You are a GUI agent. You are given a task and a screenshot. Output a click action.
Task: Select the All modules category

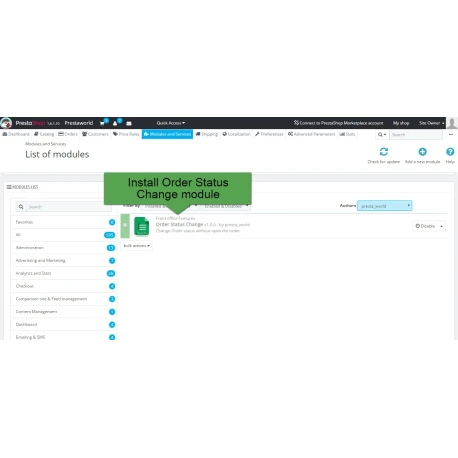[x=63, y=235]
